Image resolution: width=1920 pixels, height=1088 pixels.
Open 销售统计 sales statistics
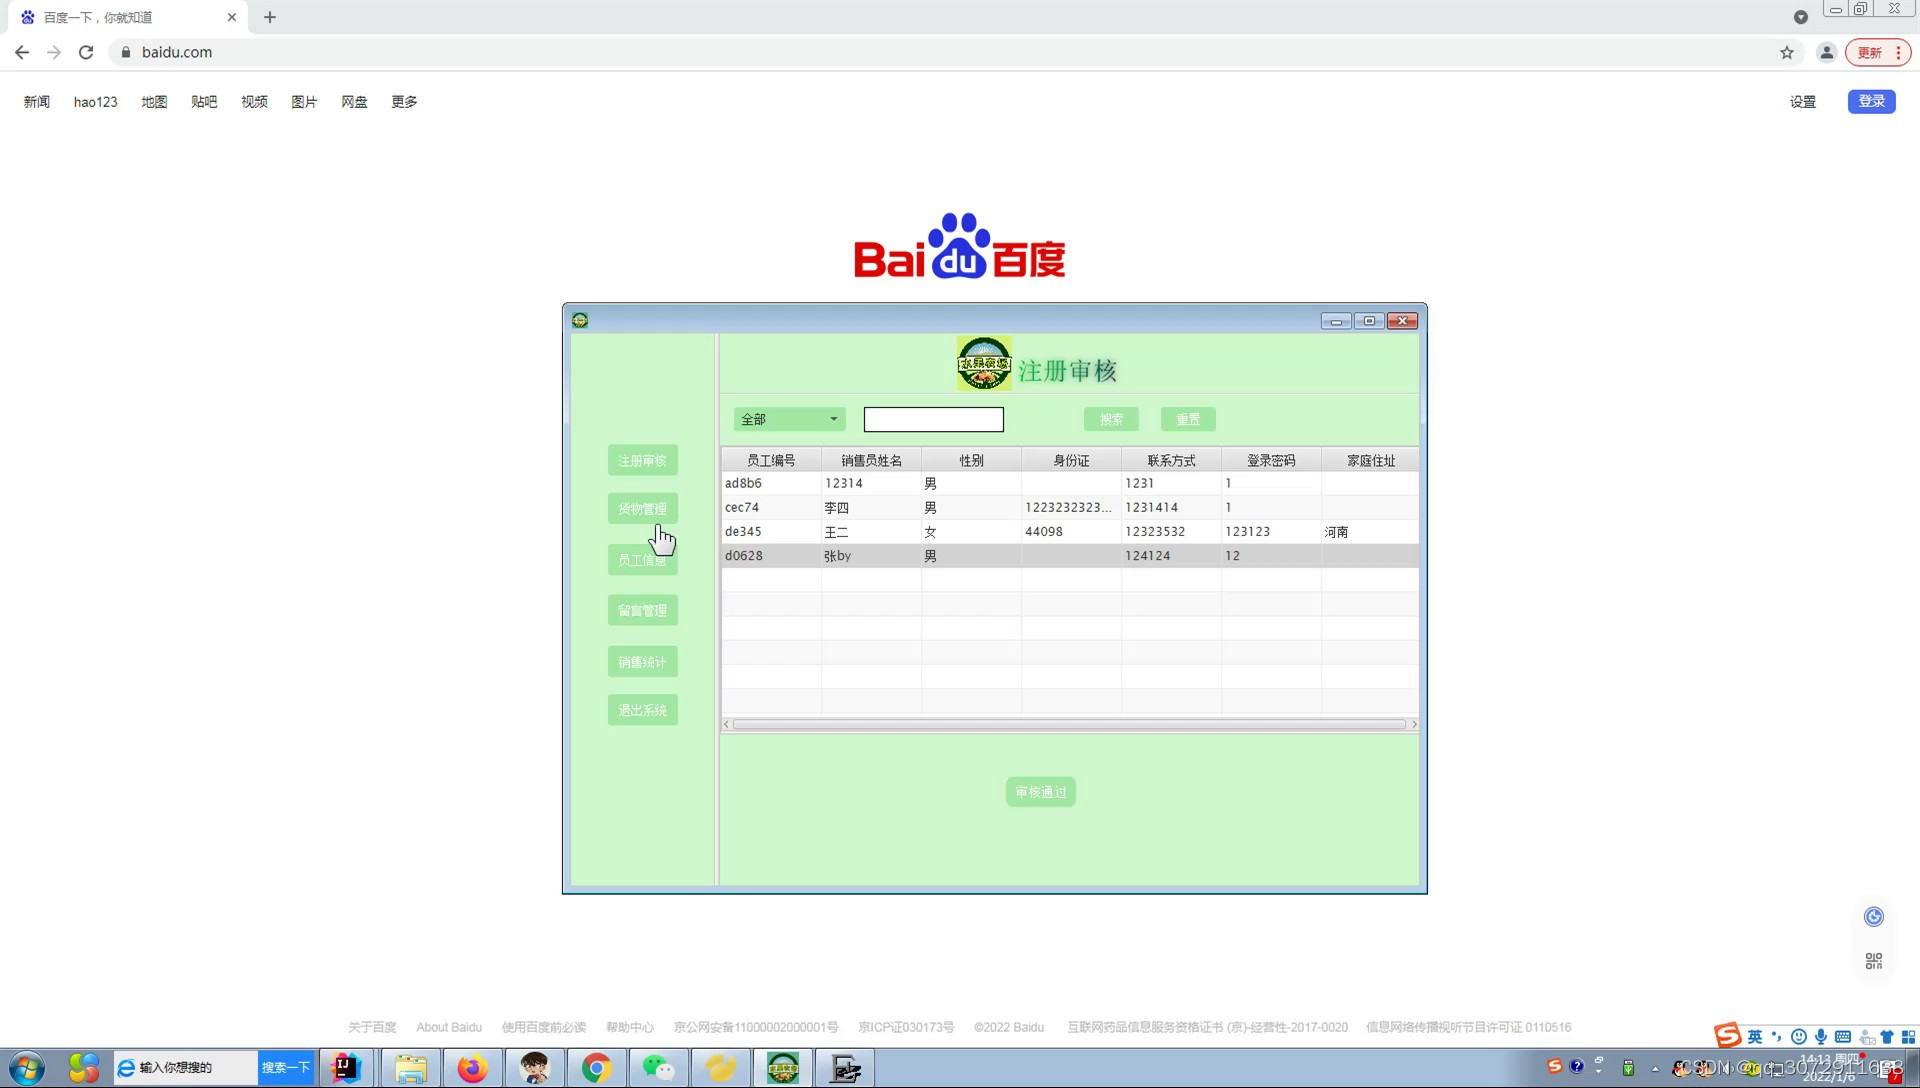tap(642, 661)
